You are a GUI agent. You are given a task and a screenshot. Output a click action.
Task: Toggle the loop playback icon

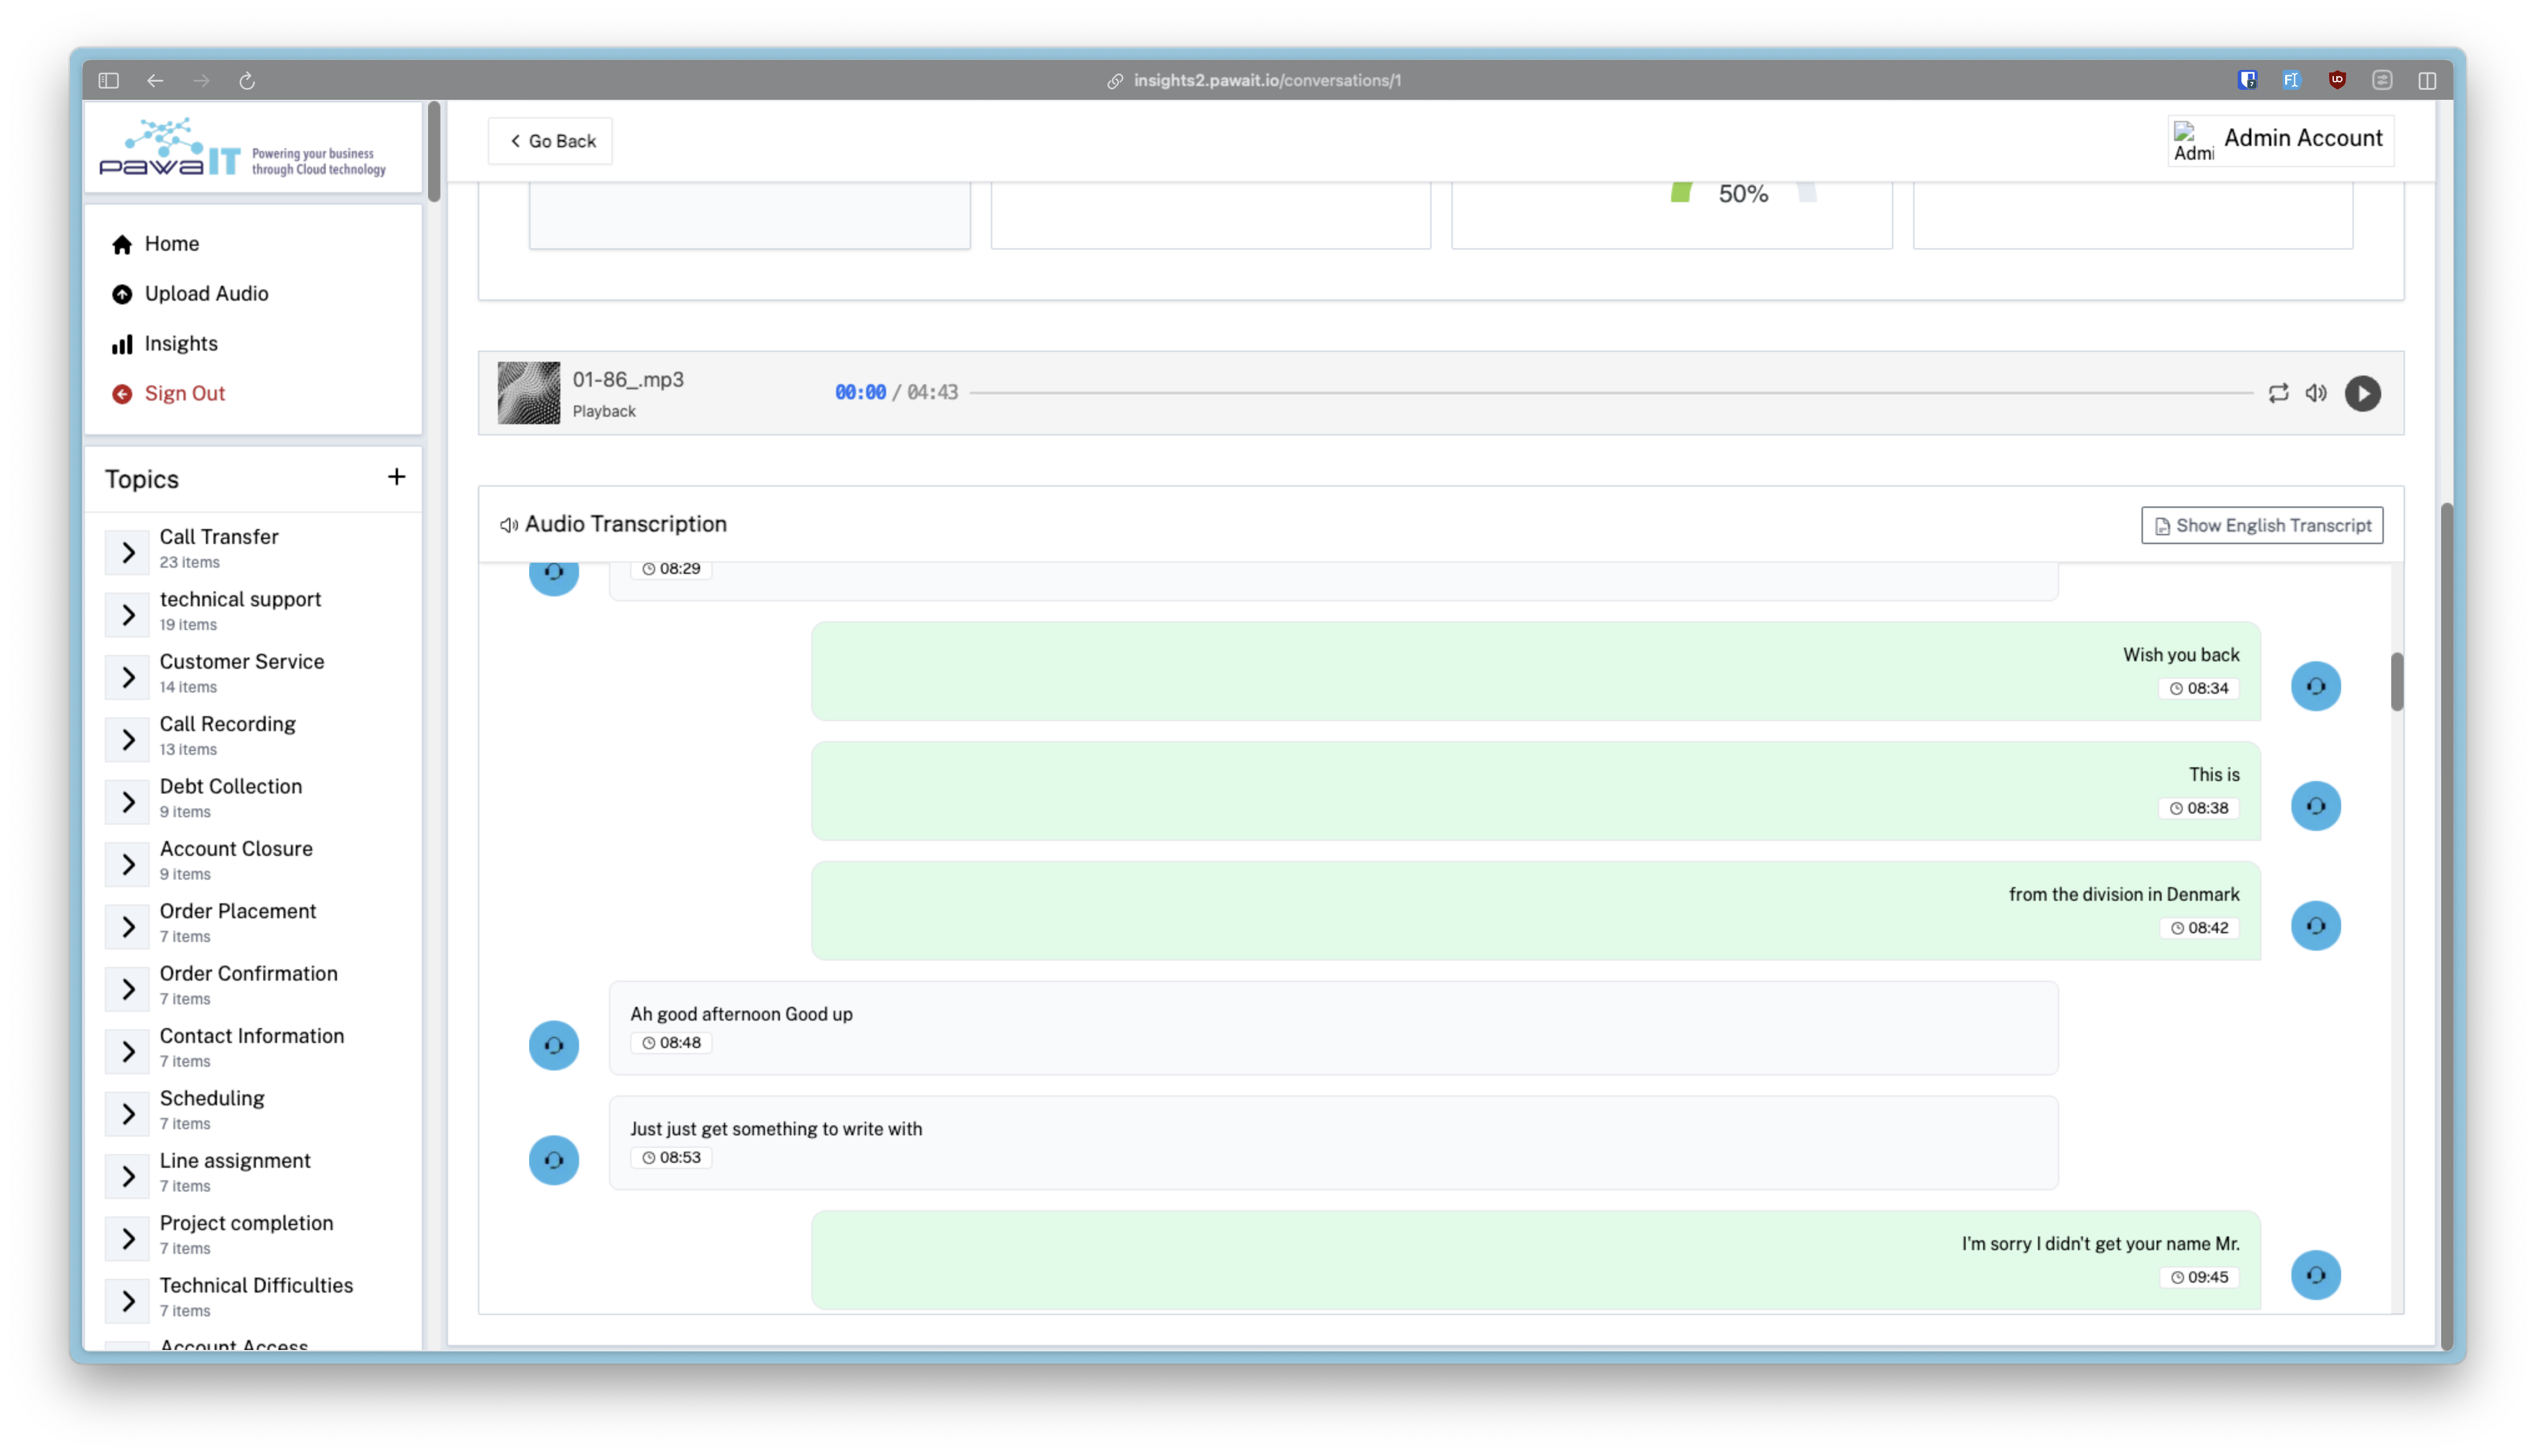pyautogui.click(x=2278, y=393)
